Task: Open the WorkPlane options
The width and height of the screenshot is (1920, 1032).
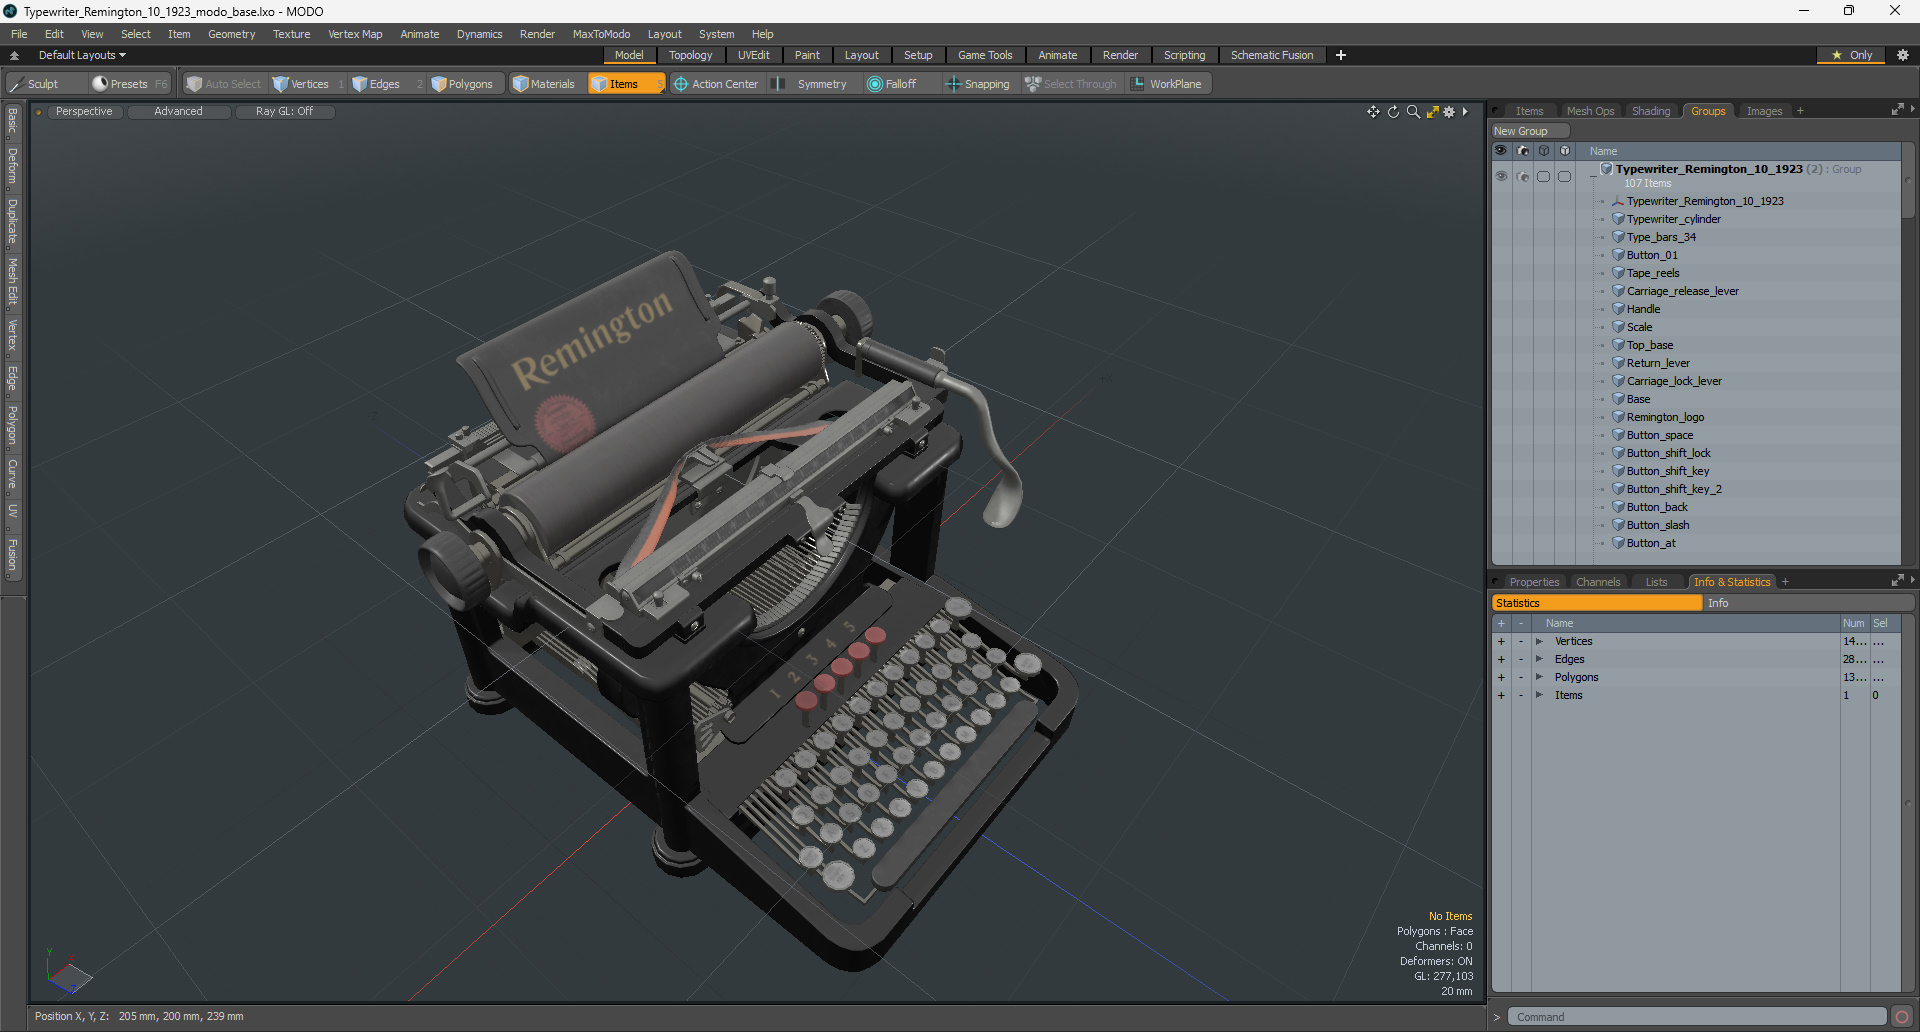Action: pyautogui.click(x=1167, y=84)
